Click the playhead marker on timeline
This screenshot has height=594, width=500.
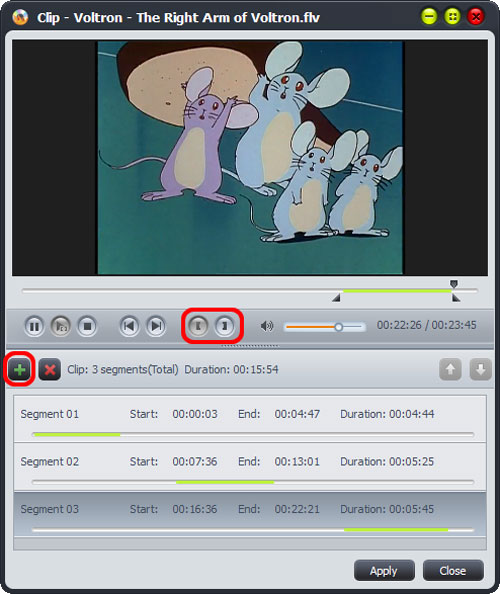[454, 284]
